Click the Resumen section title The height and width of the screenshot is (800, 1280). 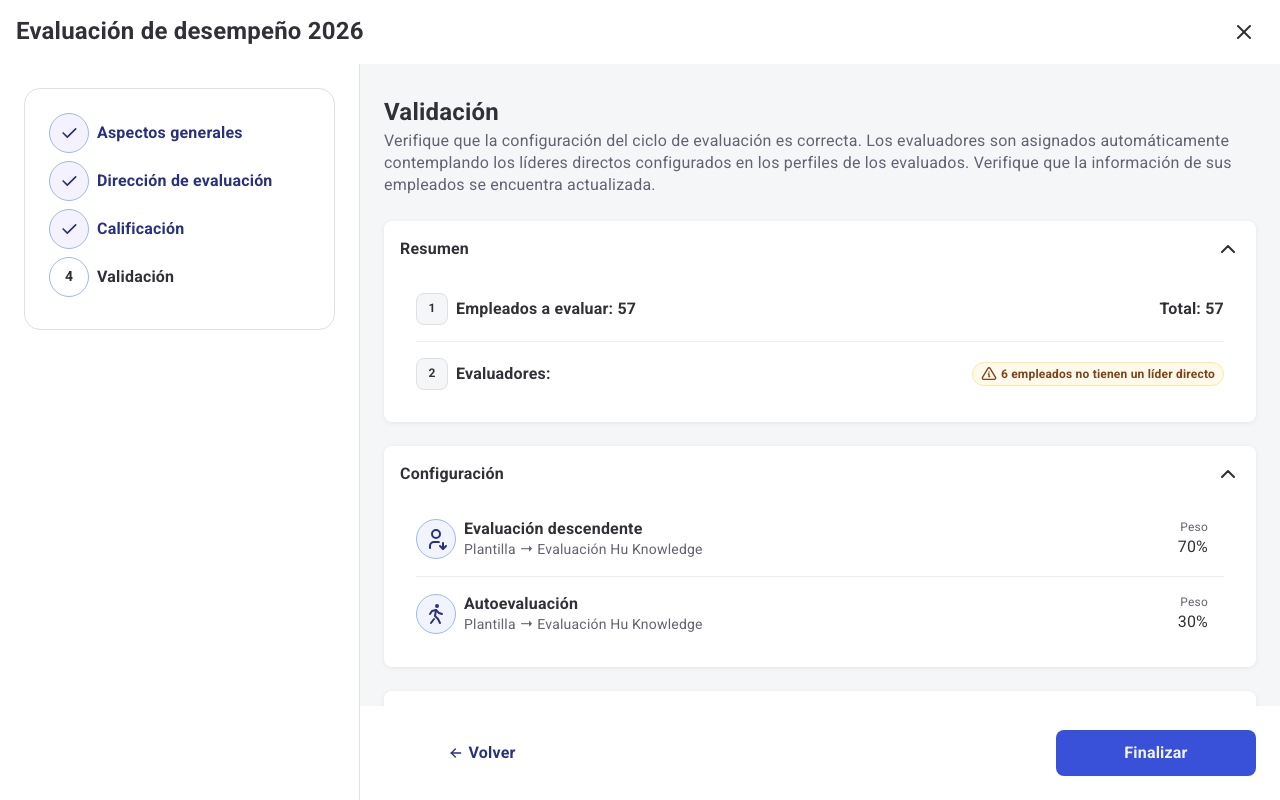click(435, 249)
